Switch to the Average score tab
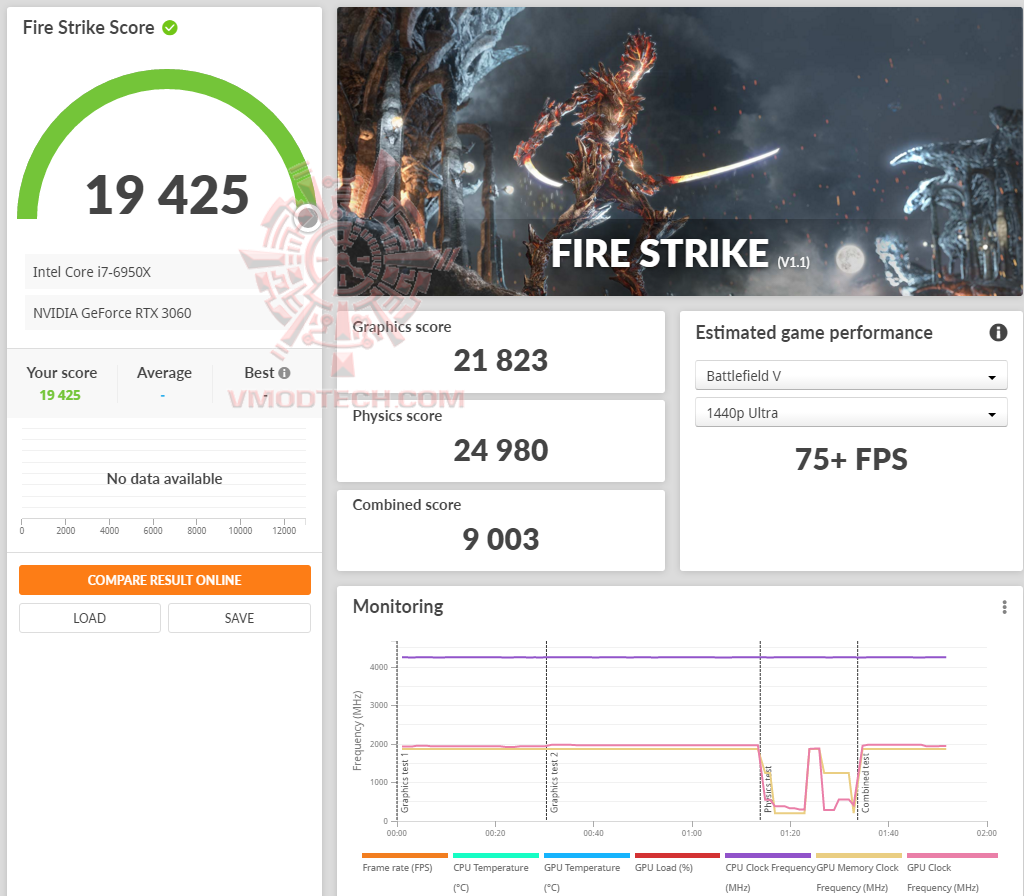The height and width of the screenshot is (896, 1024). coord(164,372)
